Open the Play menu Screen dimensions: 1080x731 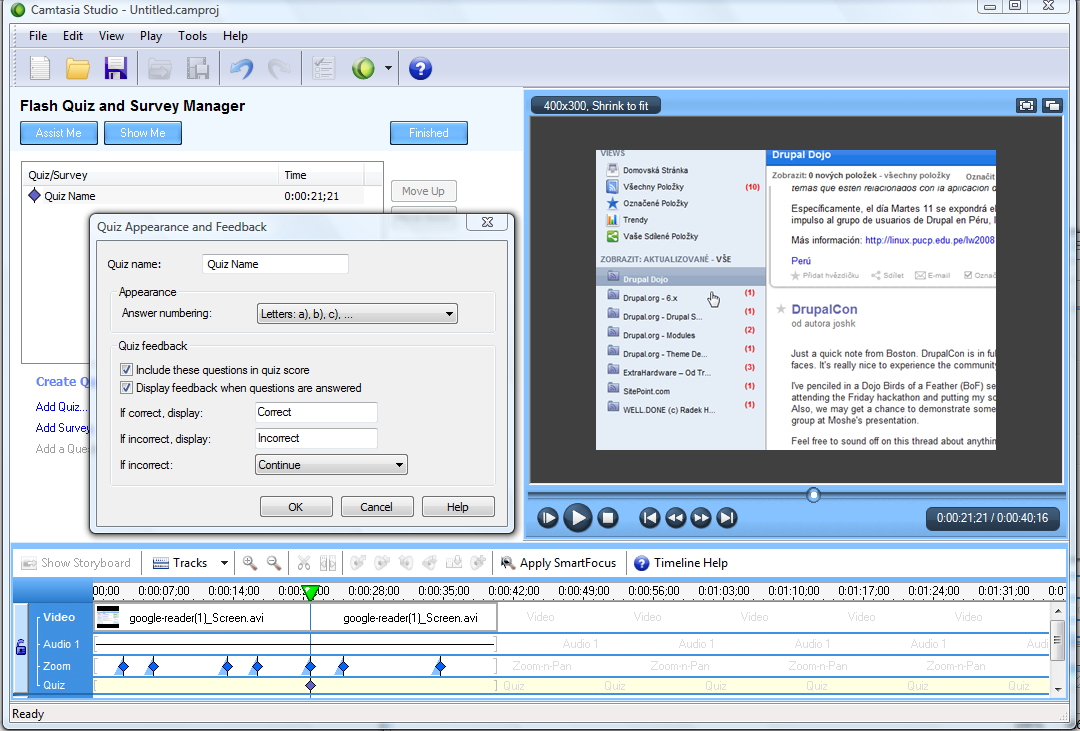click(x=151, y=36)
